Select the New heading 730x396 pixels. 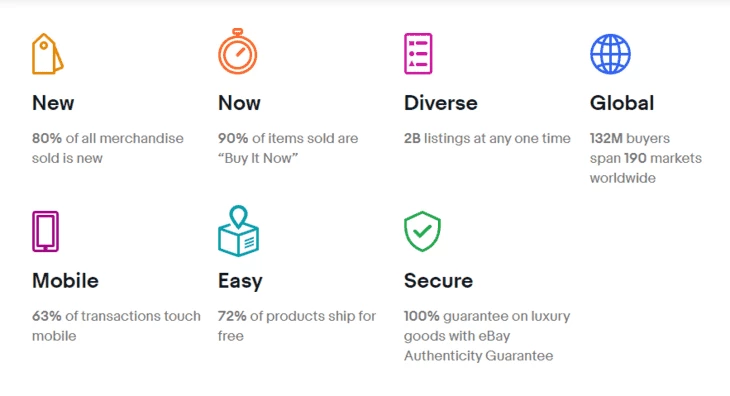click(53, 103)
